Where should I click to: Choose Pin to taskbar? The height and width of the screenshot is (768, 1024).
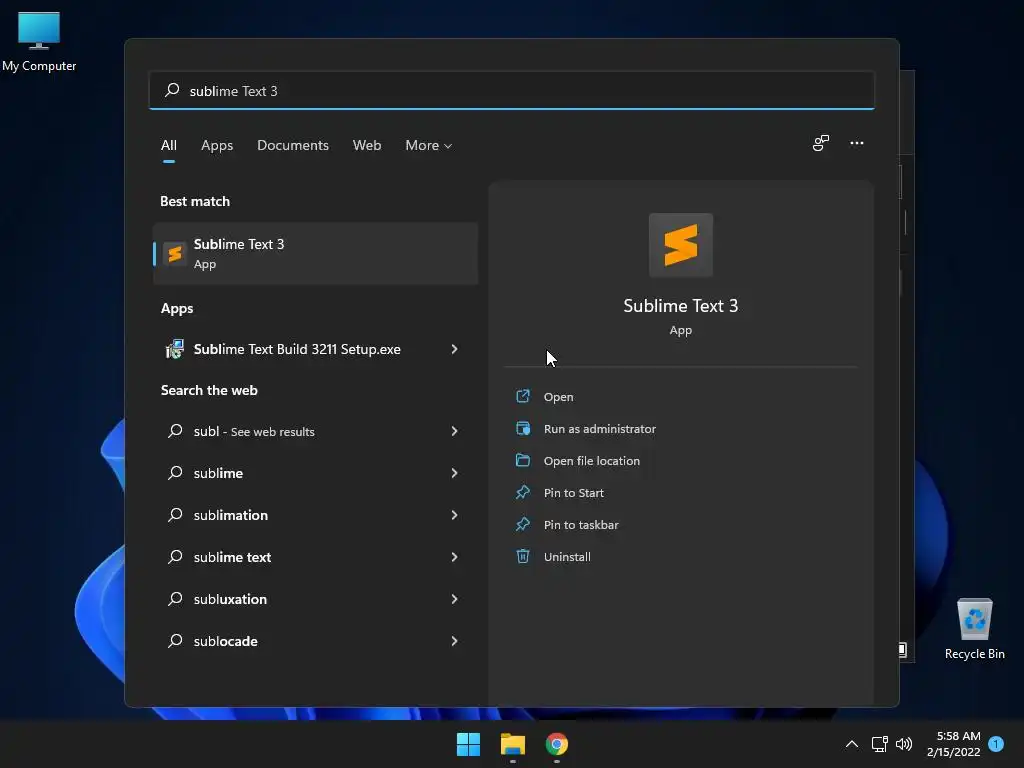click(581, 525)
